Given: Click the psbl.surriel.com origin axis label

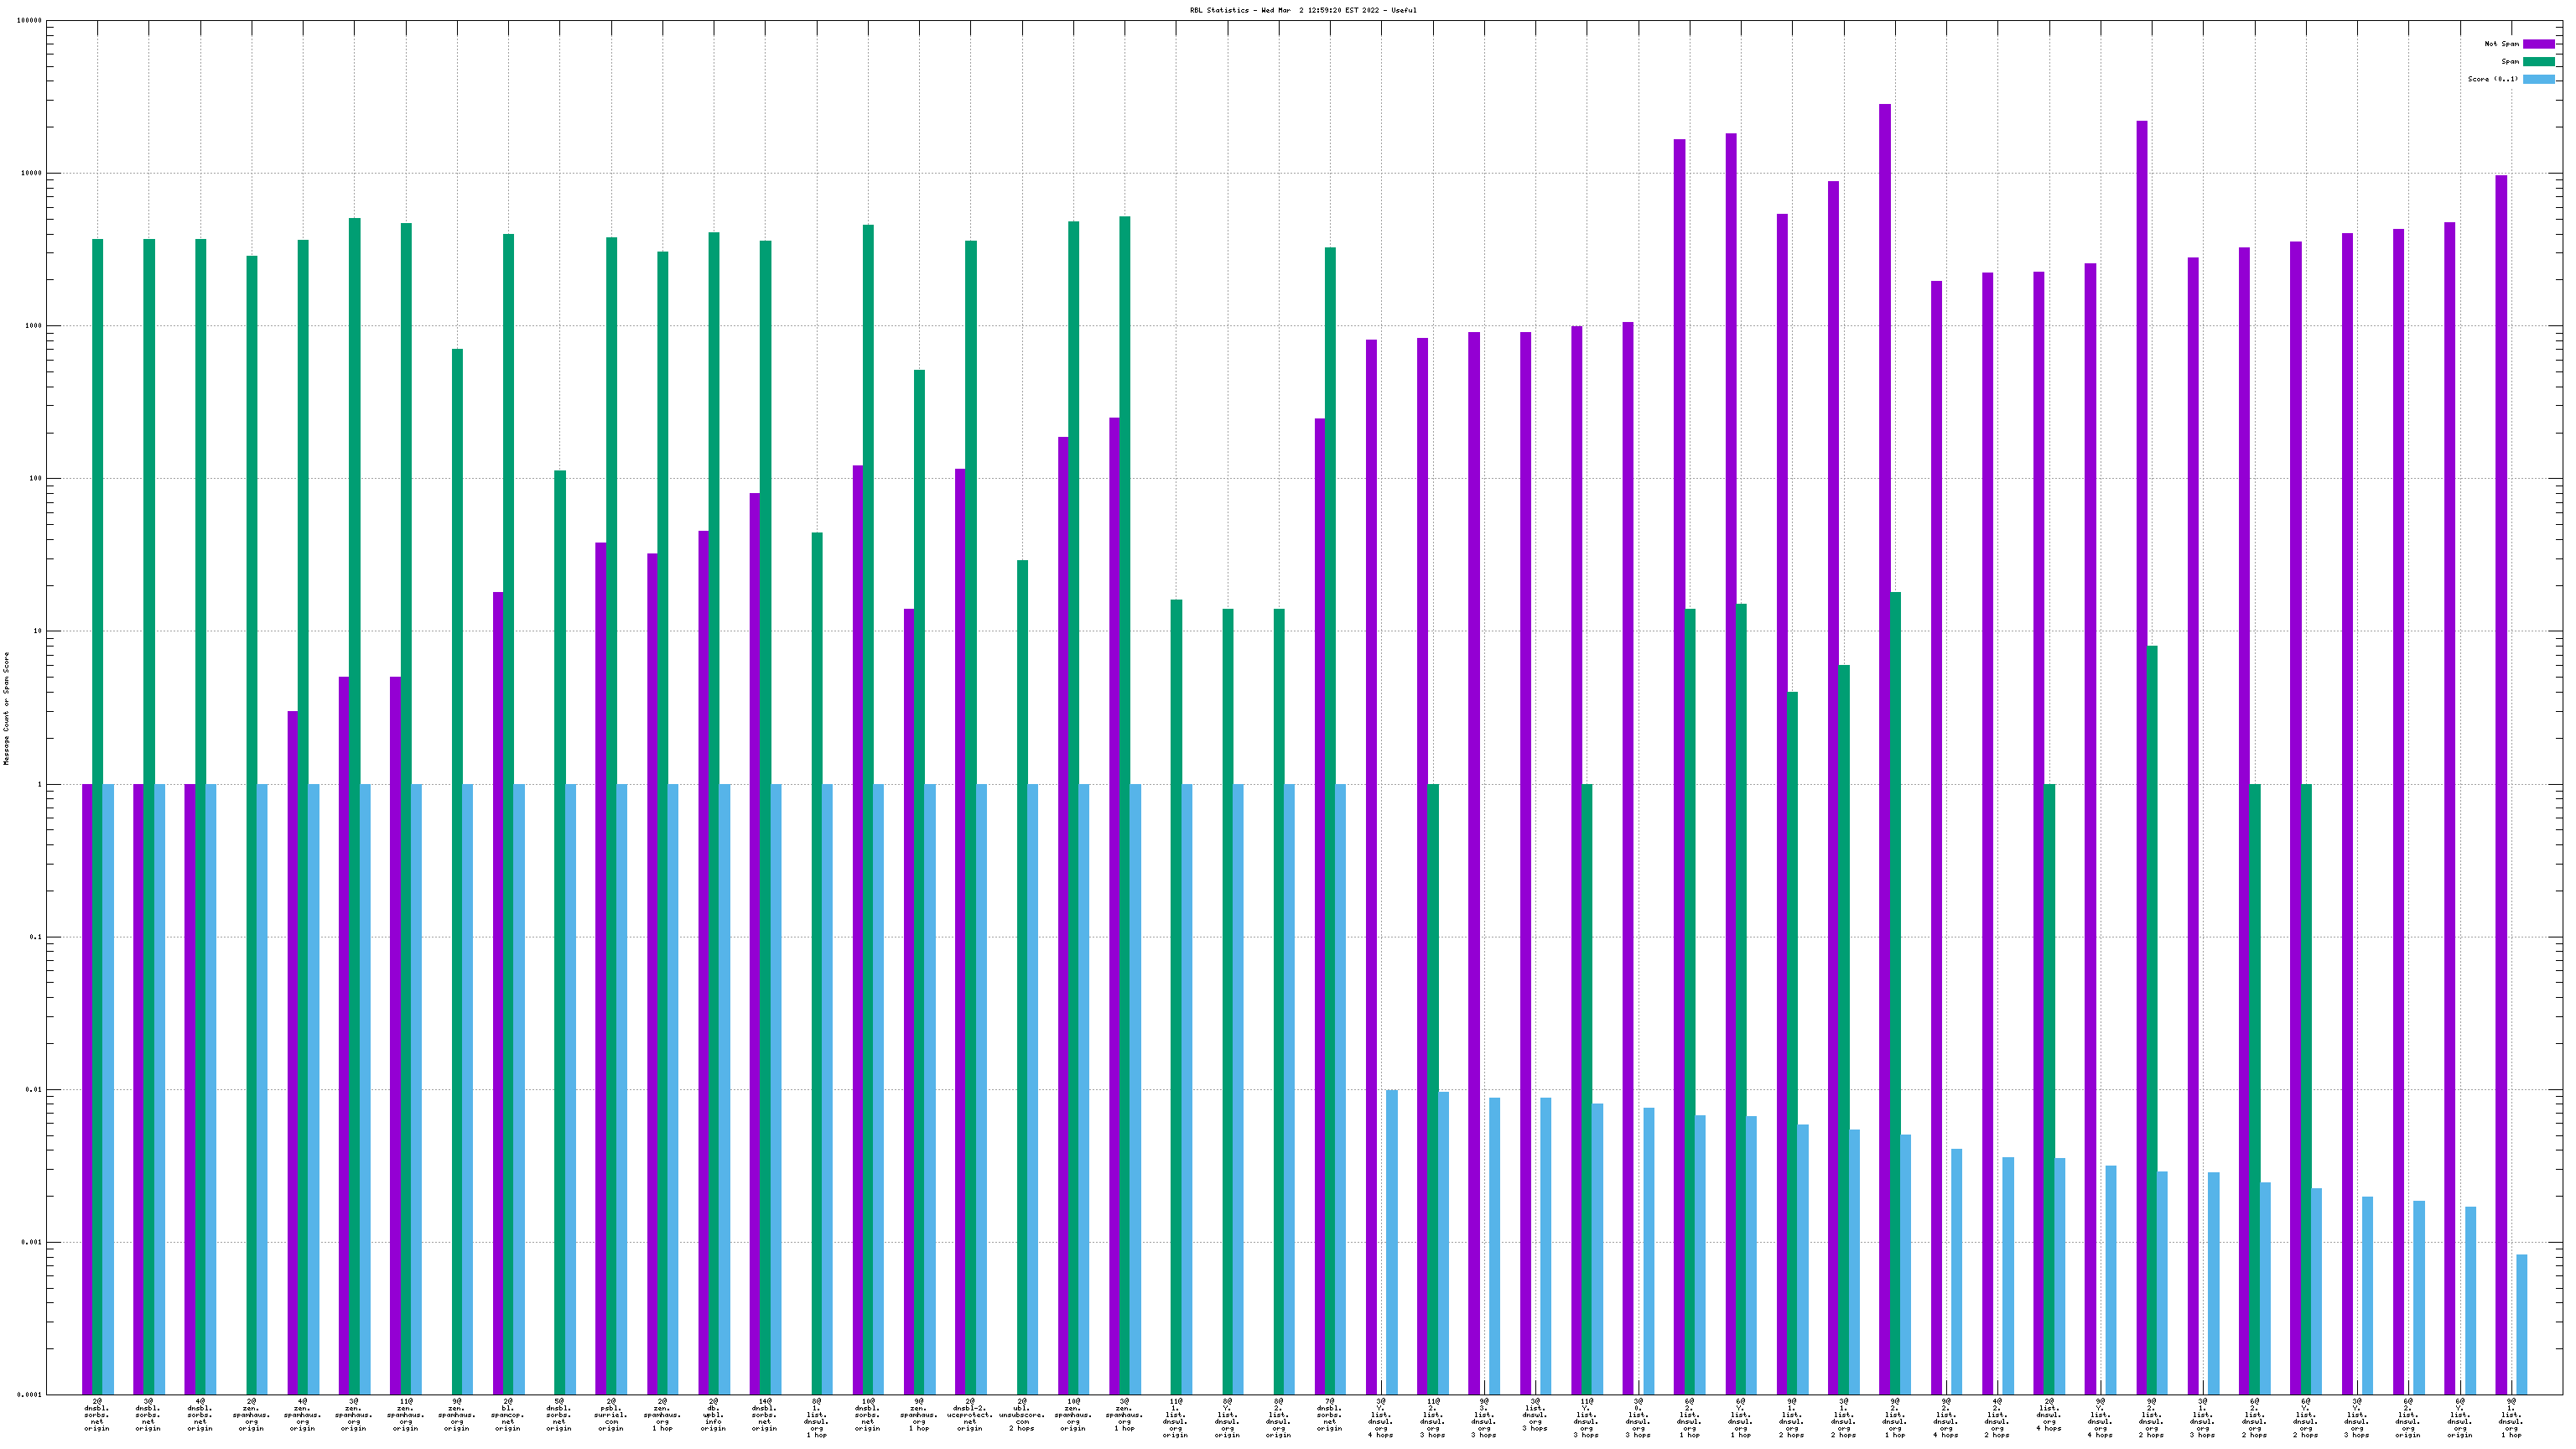Looking at the screenshot, I should [611, 1415].
